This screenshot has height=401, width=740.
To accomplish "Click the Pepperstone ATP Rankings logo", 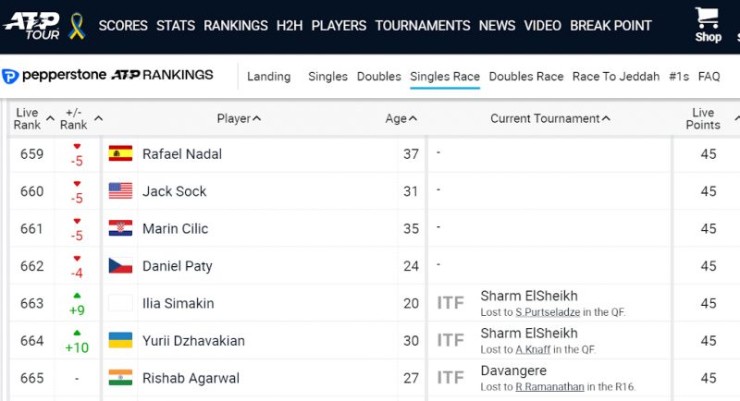I will click(108, 75).
